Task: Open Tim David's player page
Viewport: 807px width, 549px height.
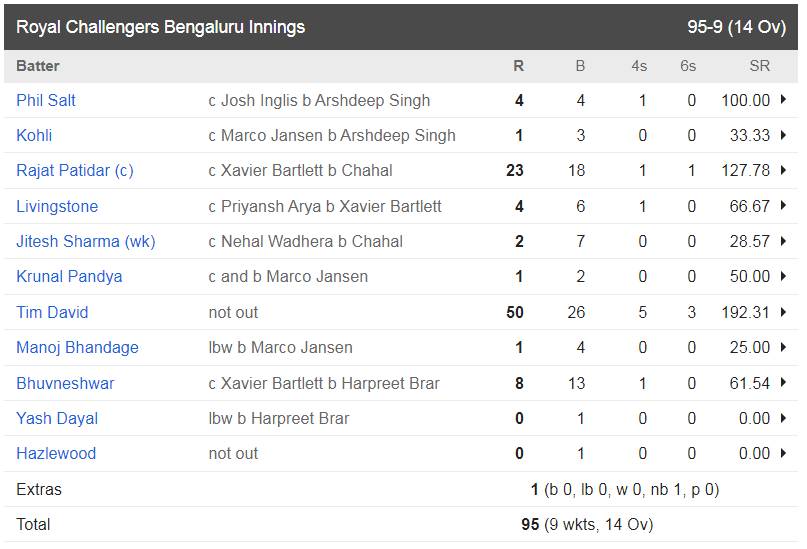Action: coord(52,312)
